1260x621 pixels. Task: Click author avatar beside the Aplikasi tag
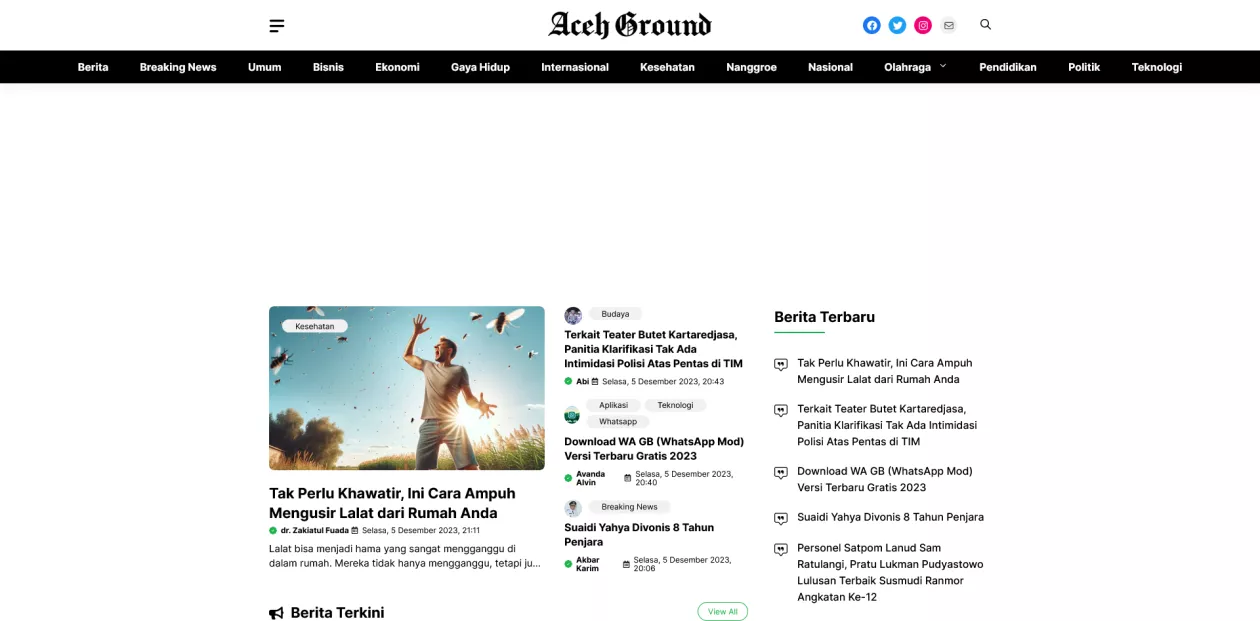572,414
